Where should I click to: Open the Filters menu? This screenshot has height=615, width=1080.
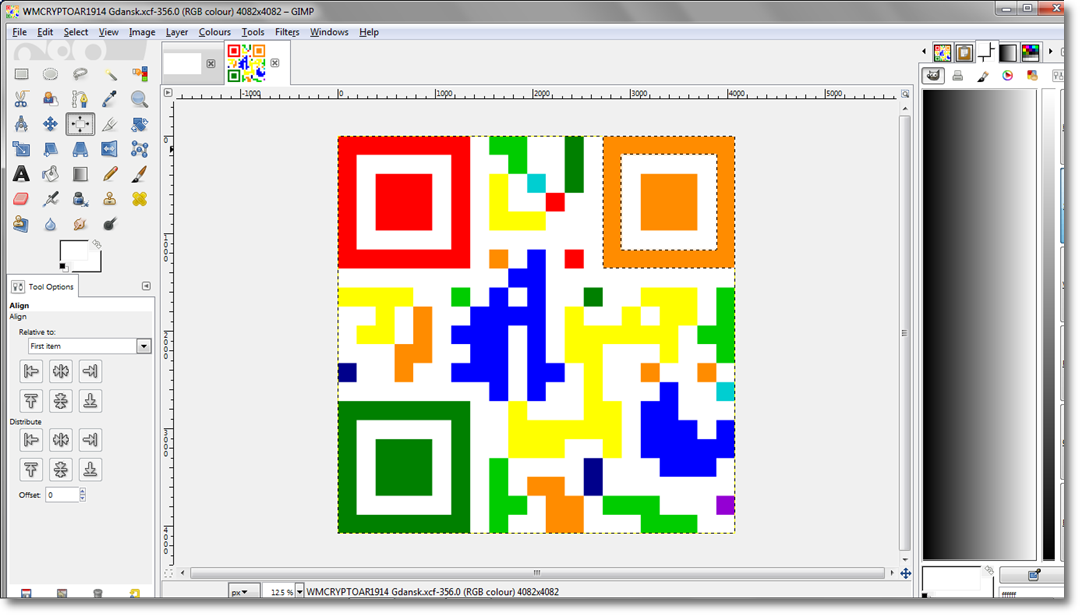287,32
